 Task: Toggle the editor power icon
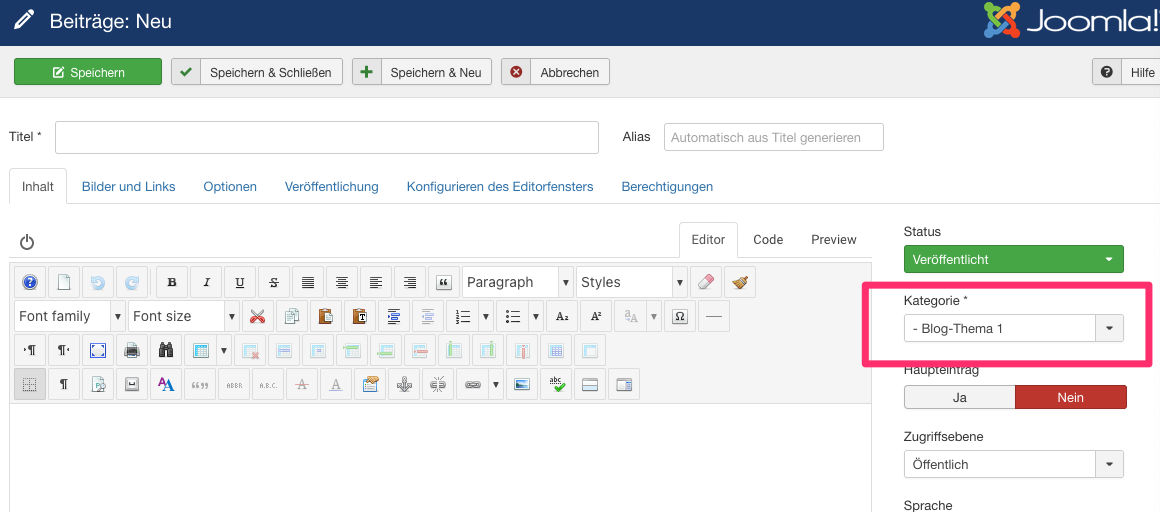(27, 242)
